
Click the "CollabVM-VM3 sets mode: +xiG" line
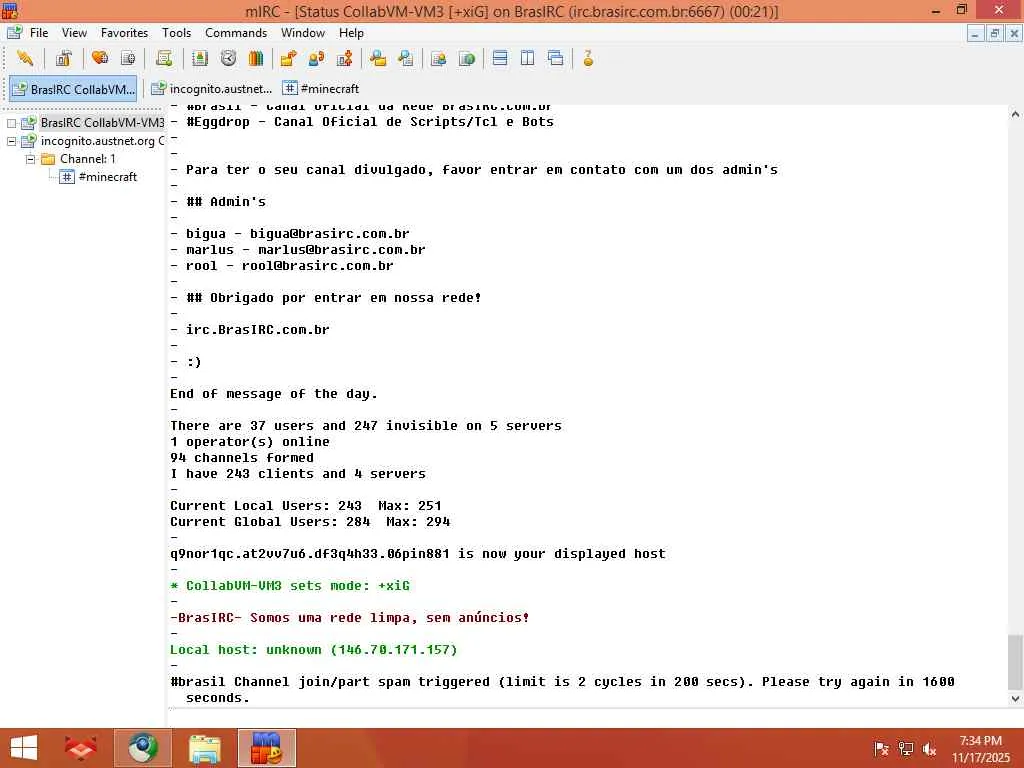pos(290,586)
